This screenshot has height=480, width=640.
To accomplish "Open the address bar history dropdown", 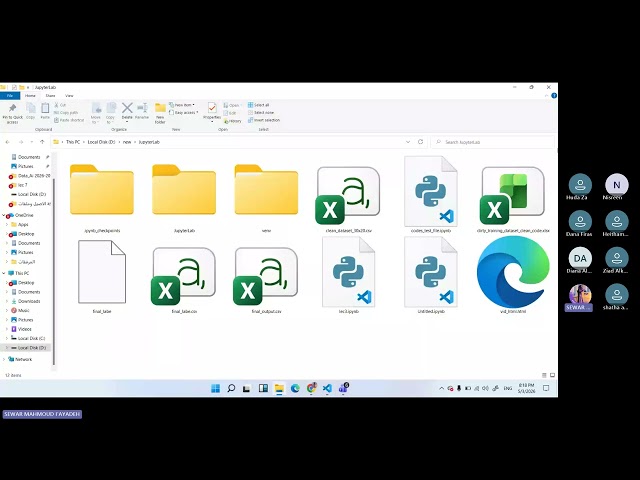I will point(408,142).
